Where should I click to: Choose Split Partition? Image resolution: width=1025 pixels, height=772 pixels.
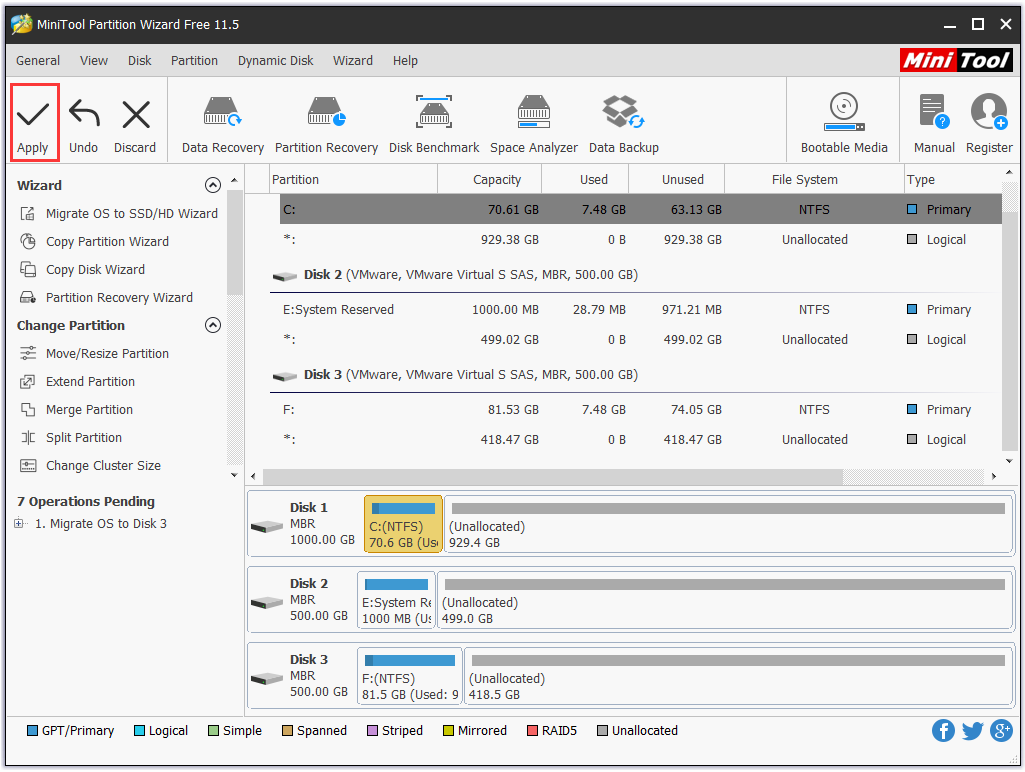[71, 438]
